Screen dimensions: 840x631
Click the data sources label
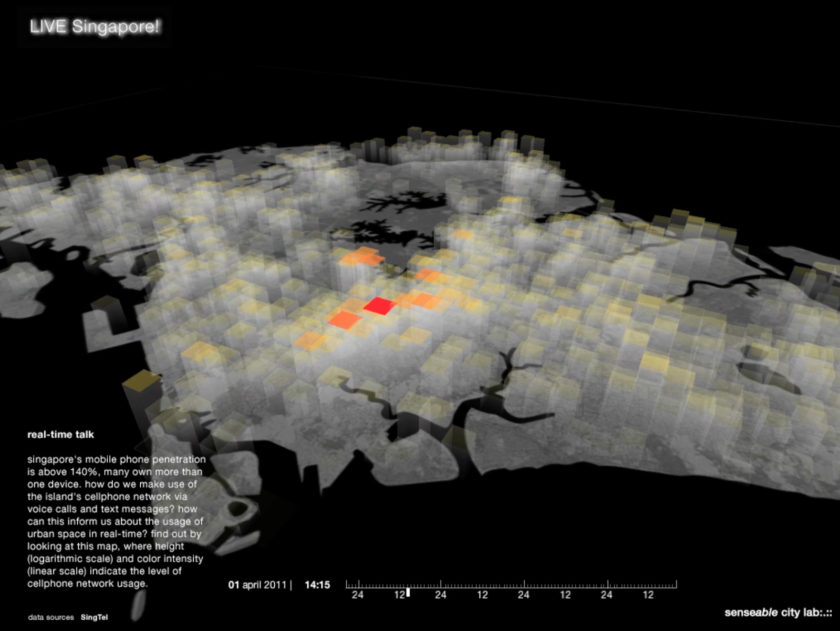click(51, 617)
